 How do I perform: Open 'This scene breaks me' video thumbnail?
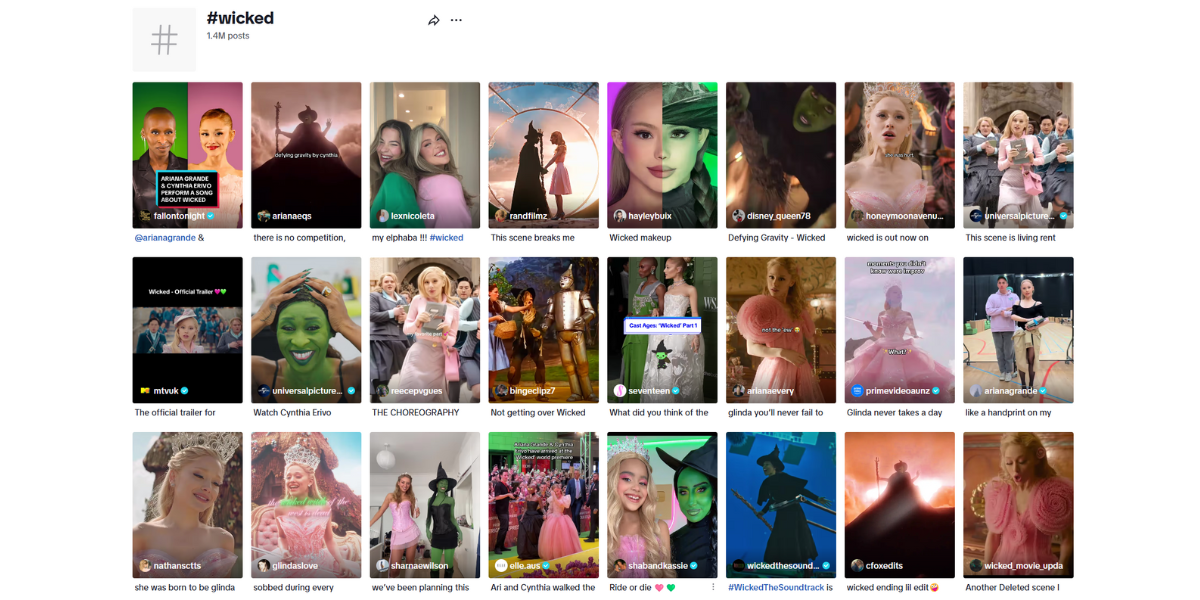(543, 155)
